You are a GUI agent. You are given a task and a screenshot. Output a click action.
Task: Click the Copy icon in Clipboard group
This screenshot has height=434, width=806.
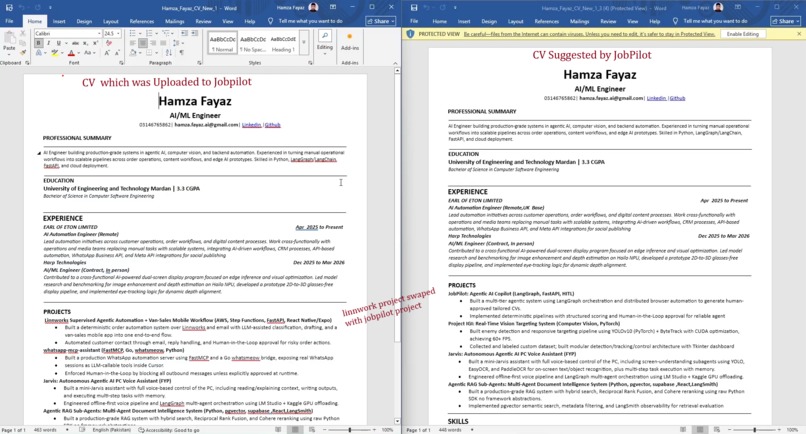pos(23,43)
